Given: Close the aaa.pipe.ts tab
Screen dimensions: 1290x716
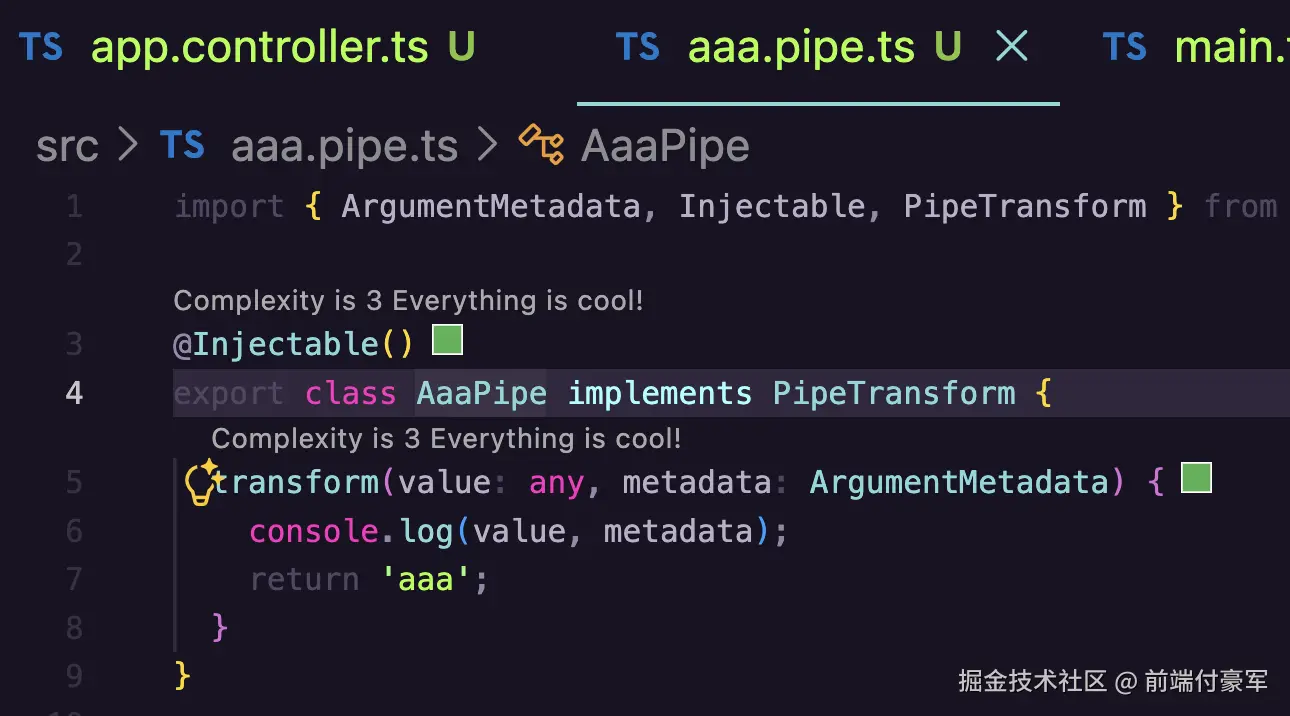Looking at the screenshot, I should 1012,46.
